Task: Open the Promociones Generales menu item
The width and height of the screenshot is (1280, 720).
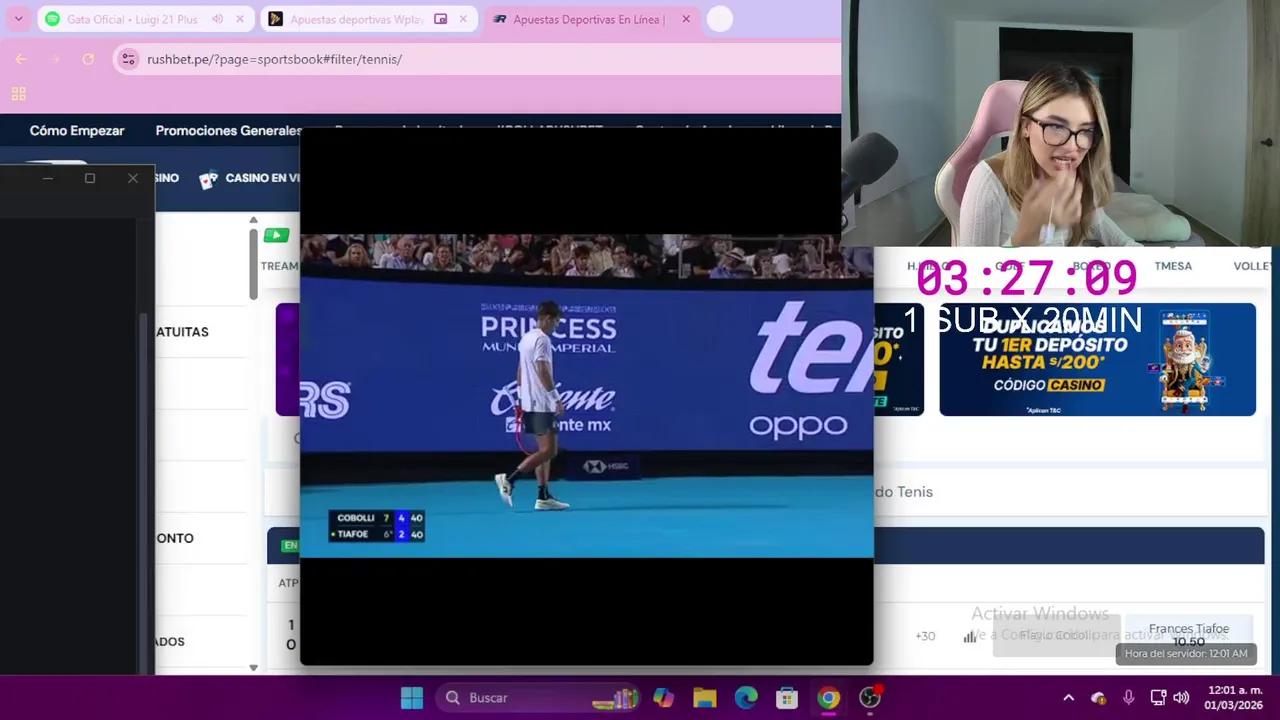Action: (228, 131)
